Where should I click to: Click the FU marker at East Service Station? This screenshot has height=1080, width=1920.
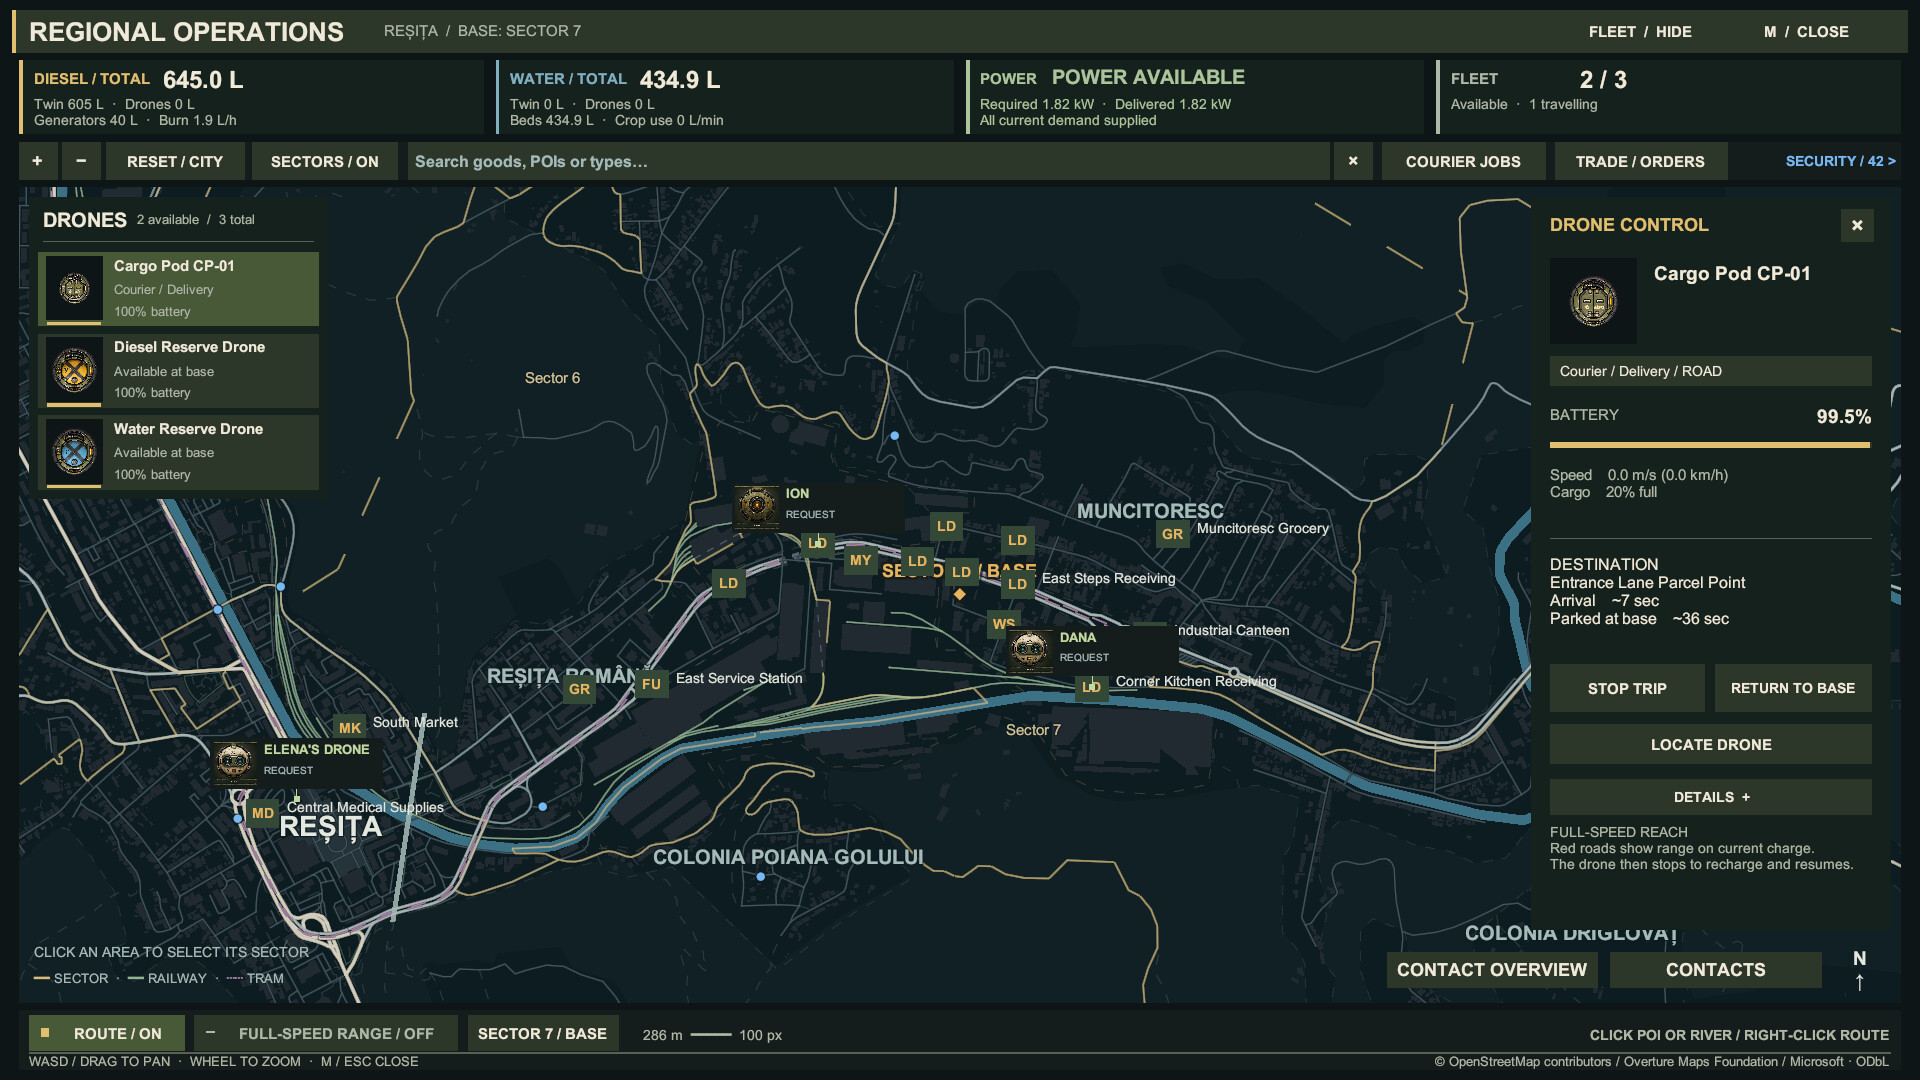click(651, 684)
